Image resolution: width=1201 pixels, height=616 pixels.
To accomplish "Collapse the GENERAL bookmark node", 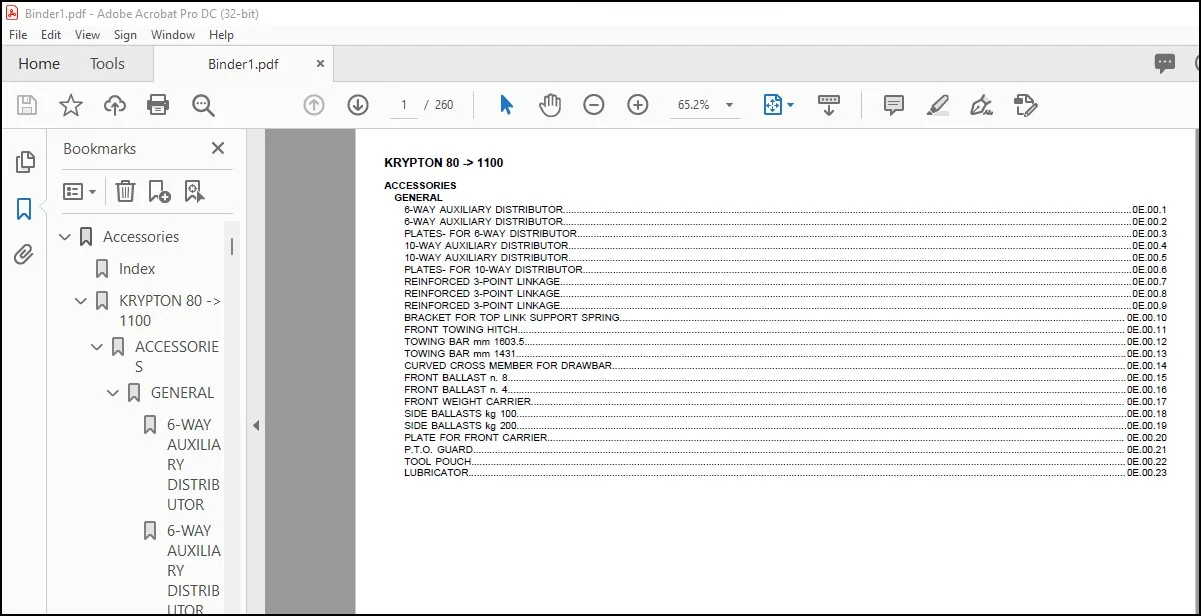I will pyautogui.click(x=113, y=393).
